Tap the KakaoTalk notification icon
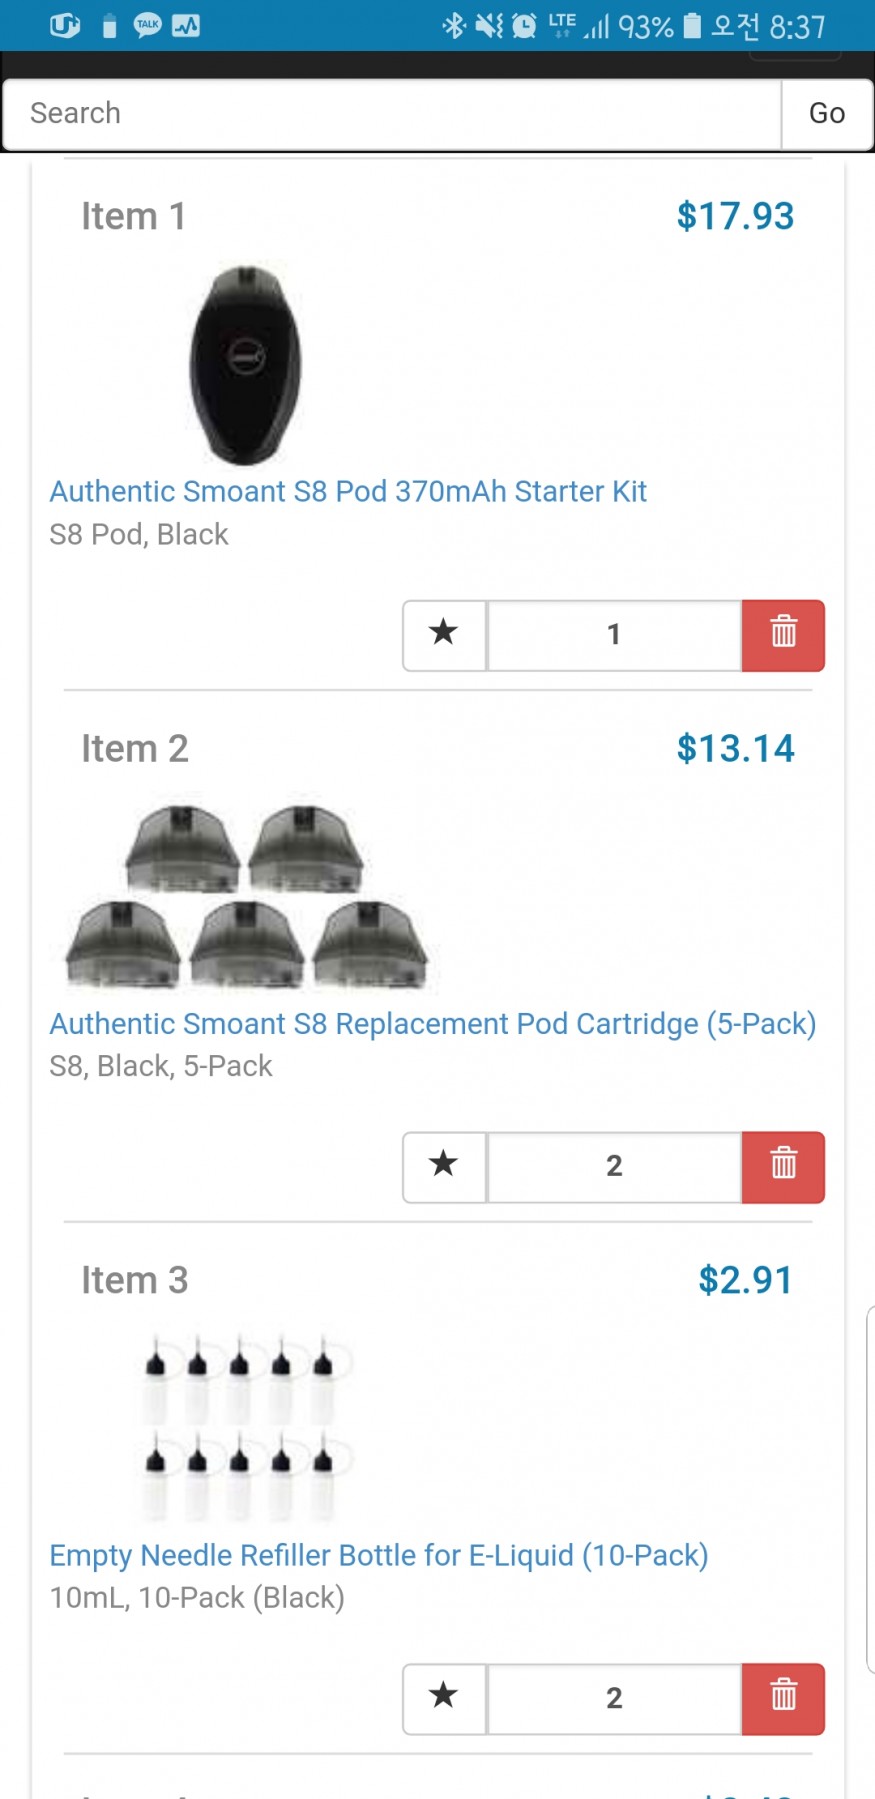 [x=148, y=26]
